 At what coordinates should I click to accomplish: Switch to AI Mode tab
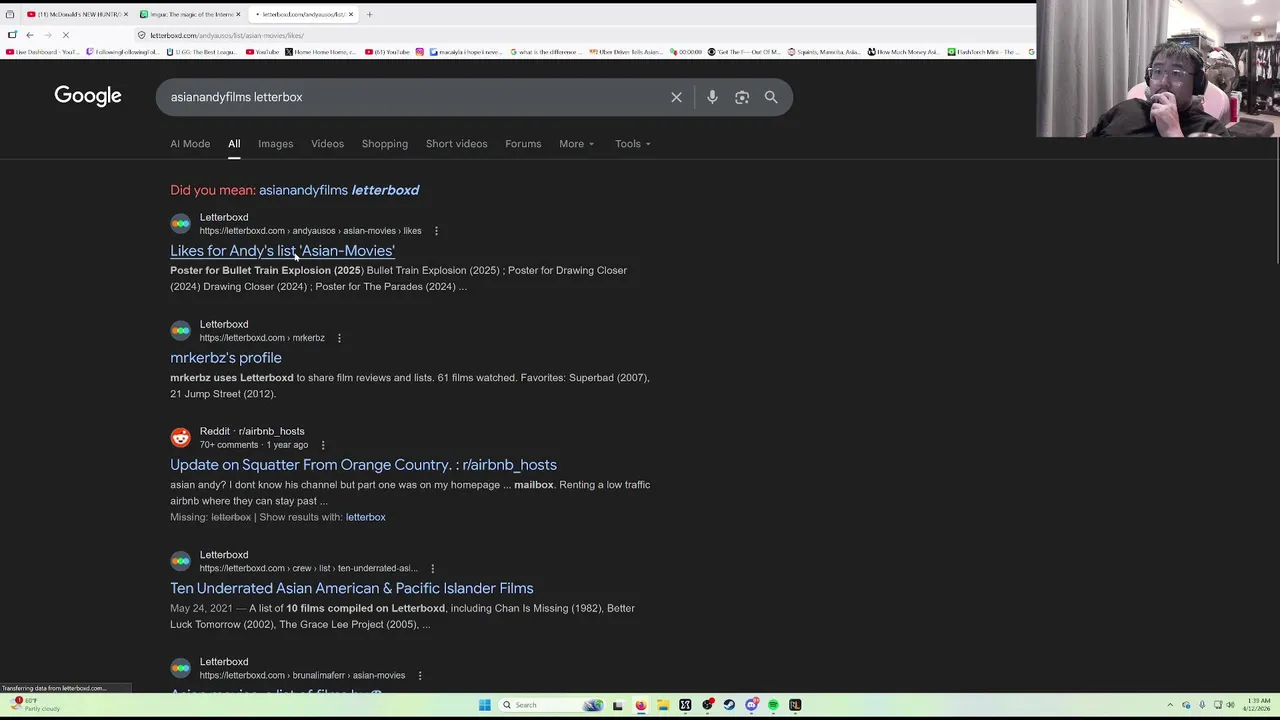tap(190, 144)
